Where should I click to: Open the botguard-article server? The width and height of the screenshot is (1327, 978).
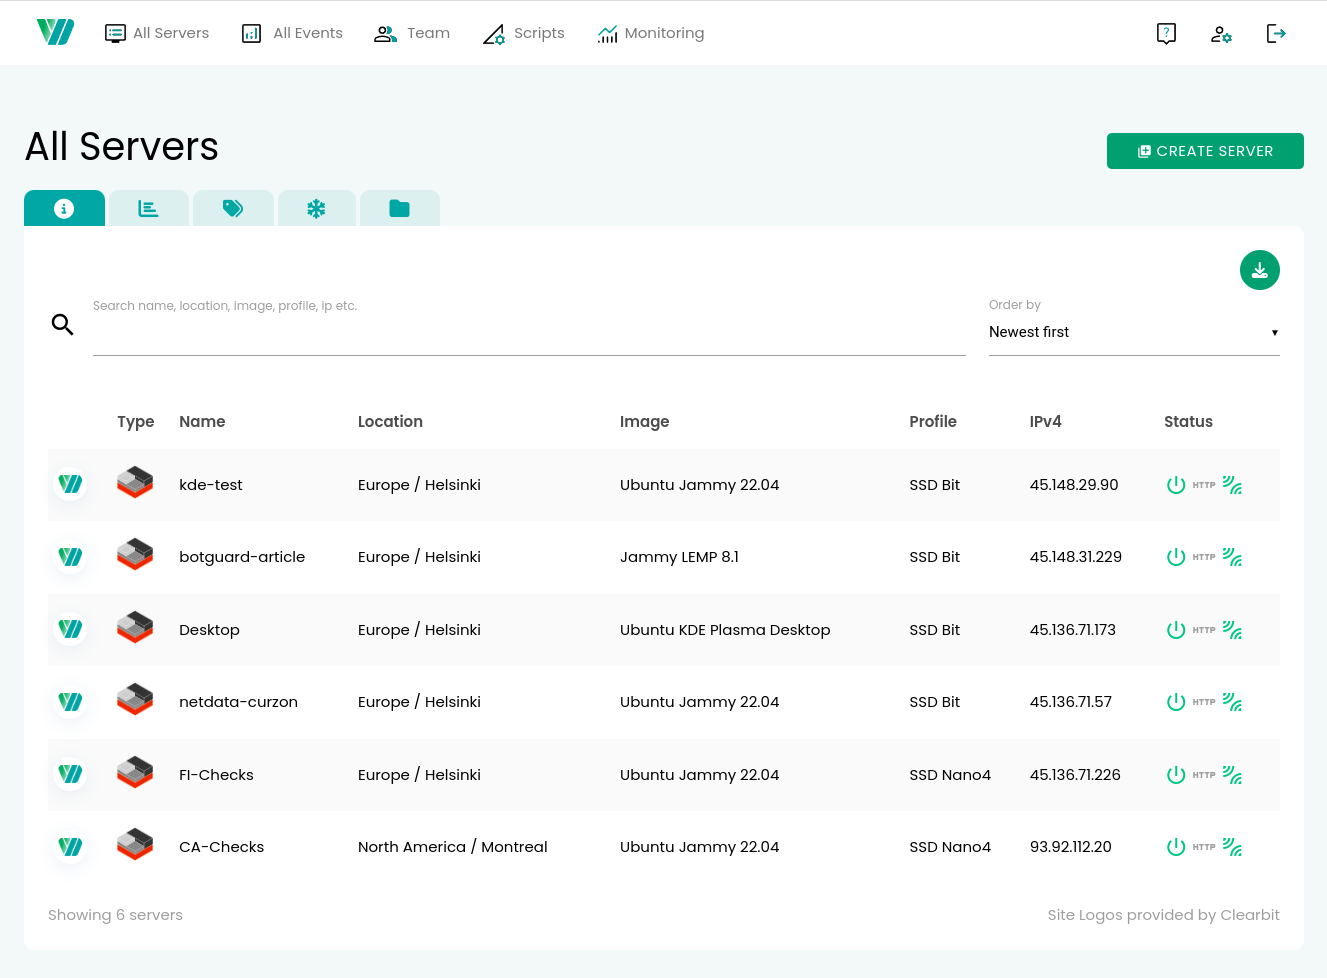tap(242, 557)
